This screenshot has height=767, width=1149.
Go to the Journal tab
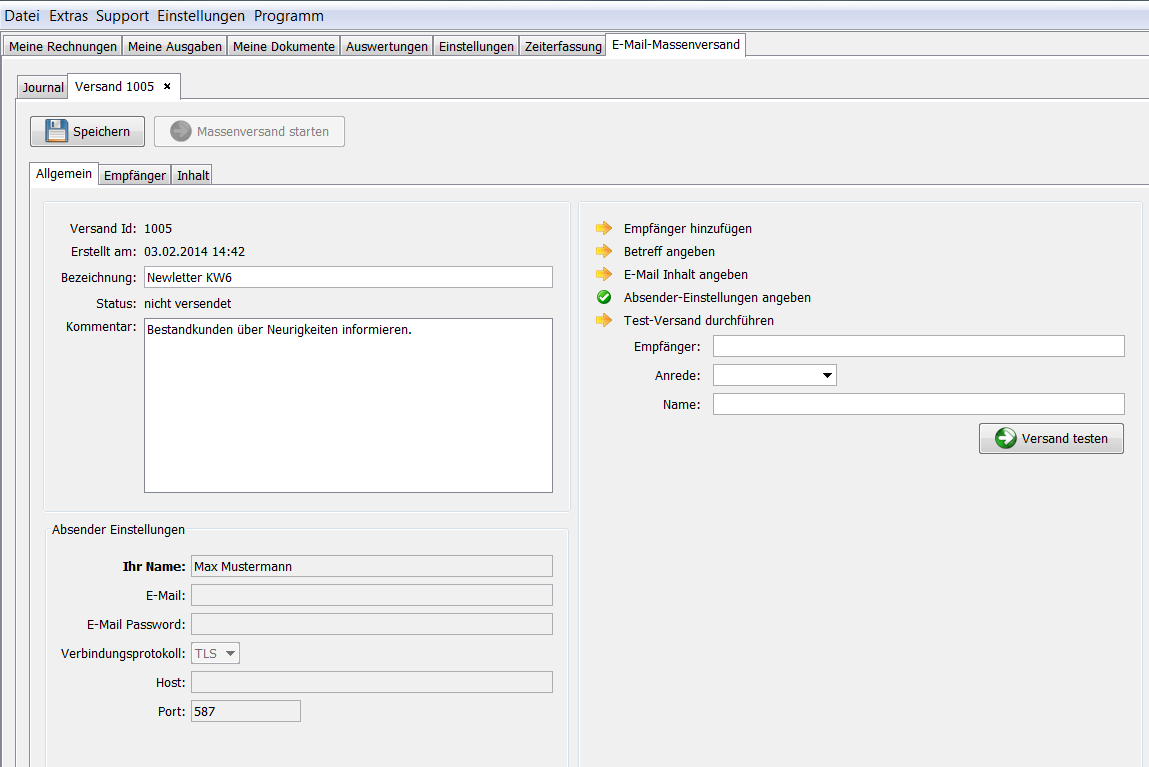tap(43, 88)
